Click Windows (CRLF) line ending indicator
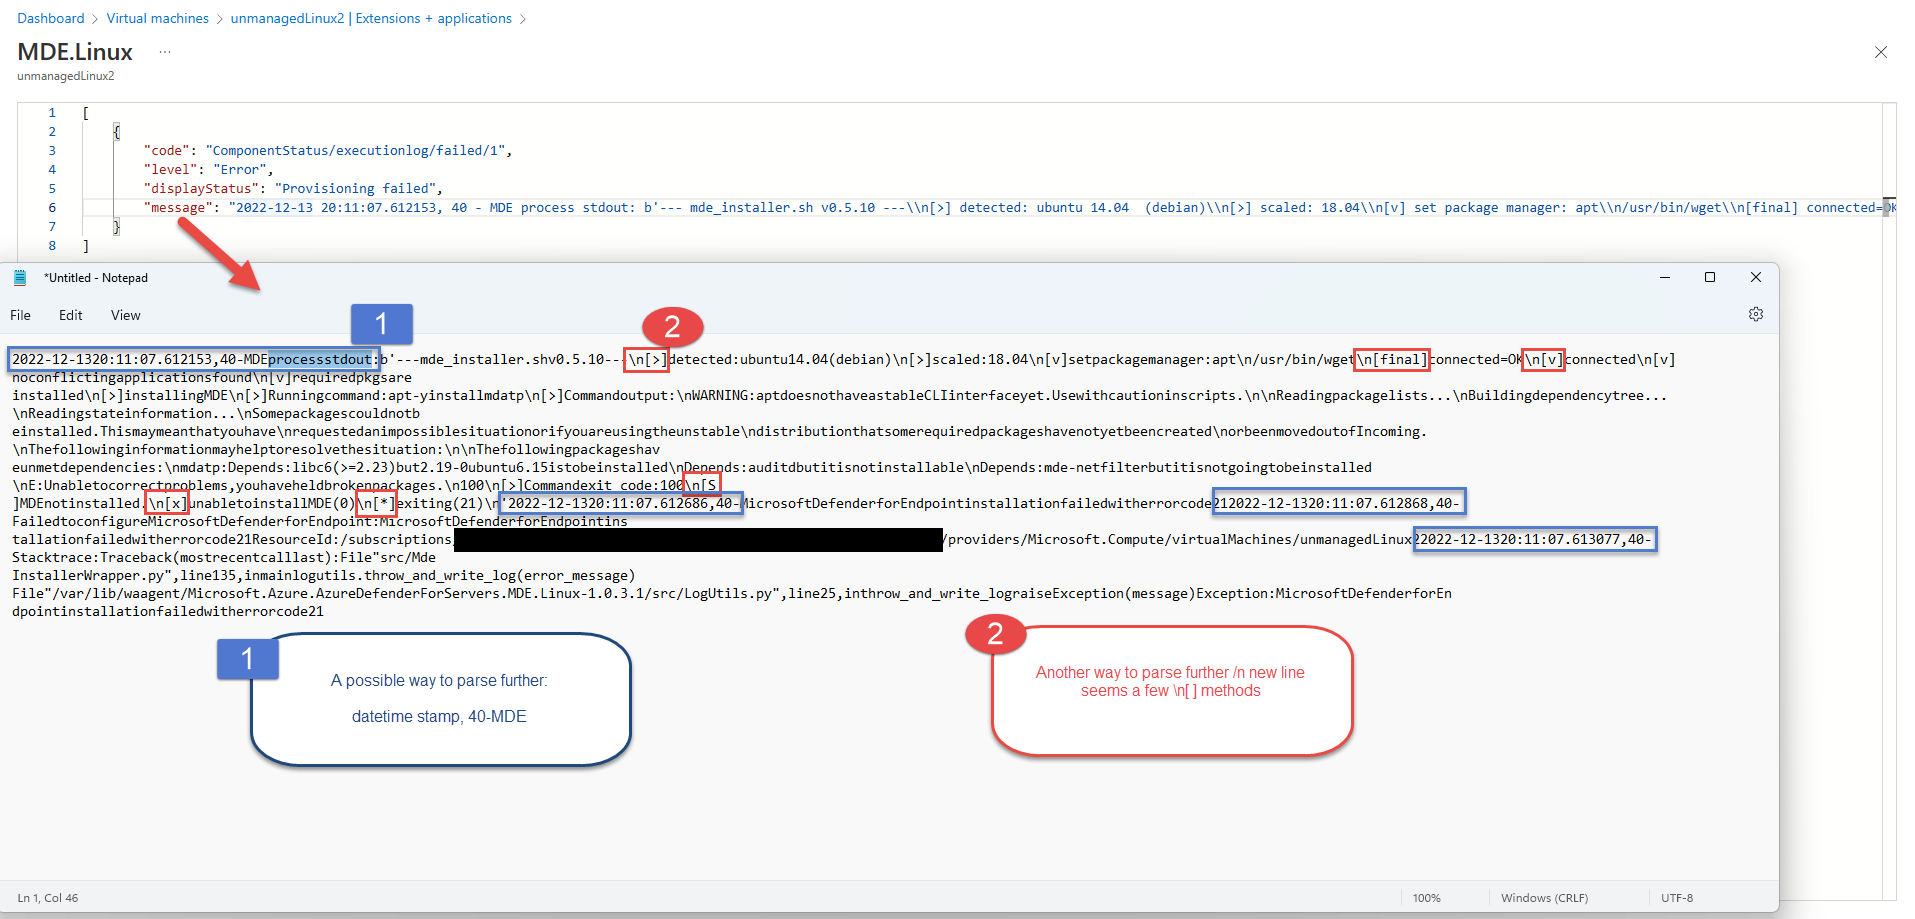Image resolution: width=1915 pixels, height=919 pixels. coord(1544,898)
